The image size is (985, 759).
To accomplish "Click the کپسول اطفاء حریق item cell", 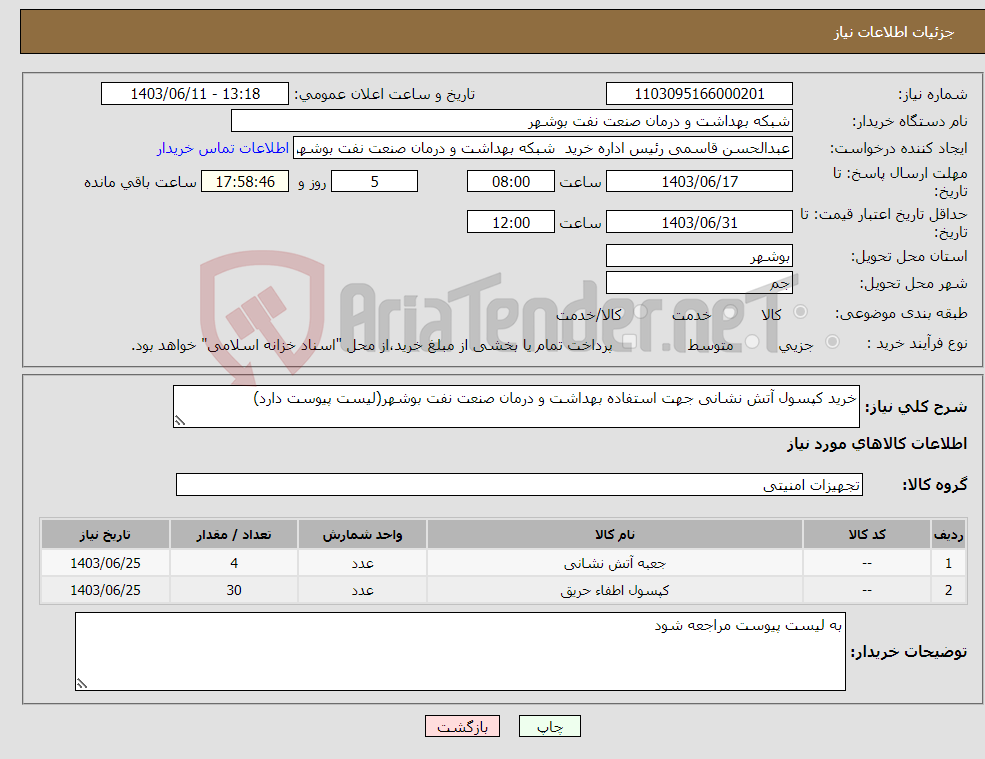I will pos(615,591).
